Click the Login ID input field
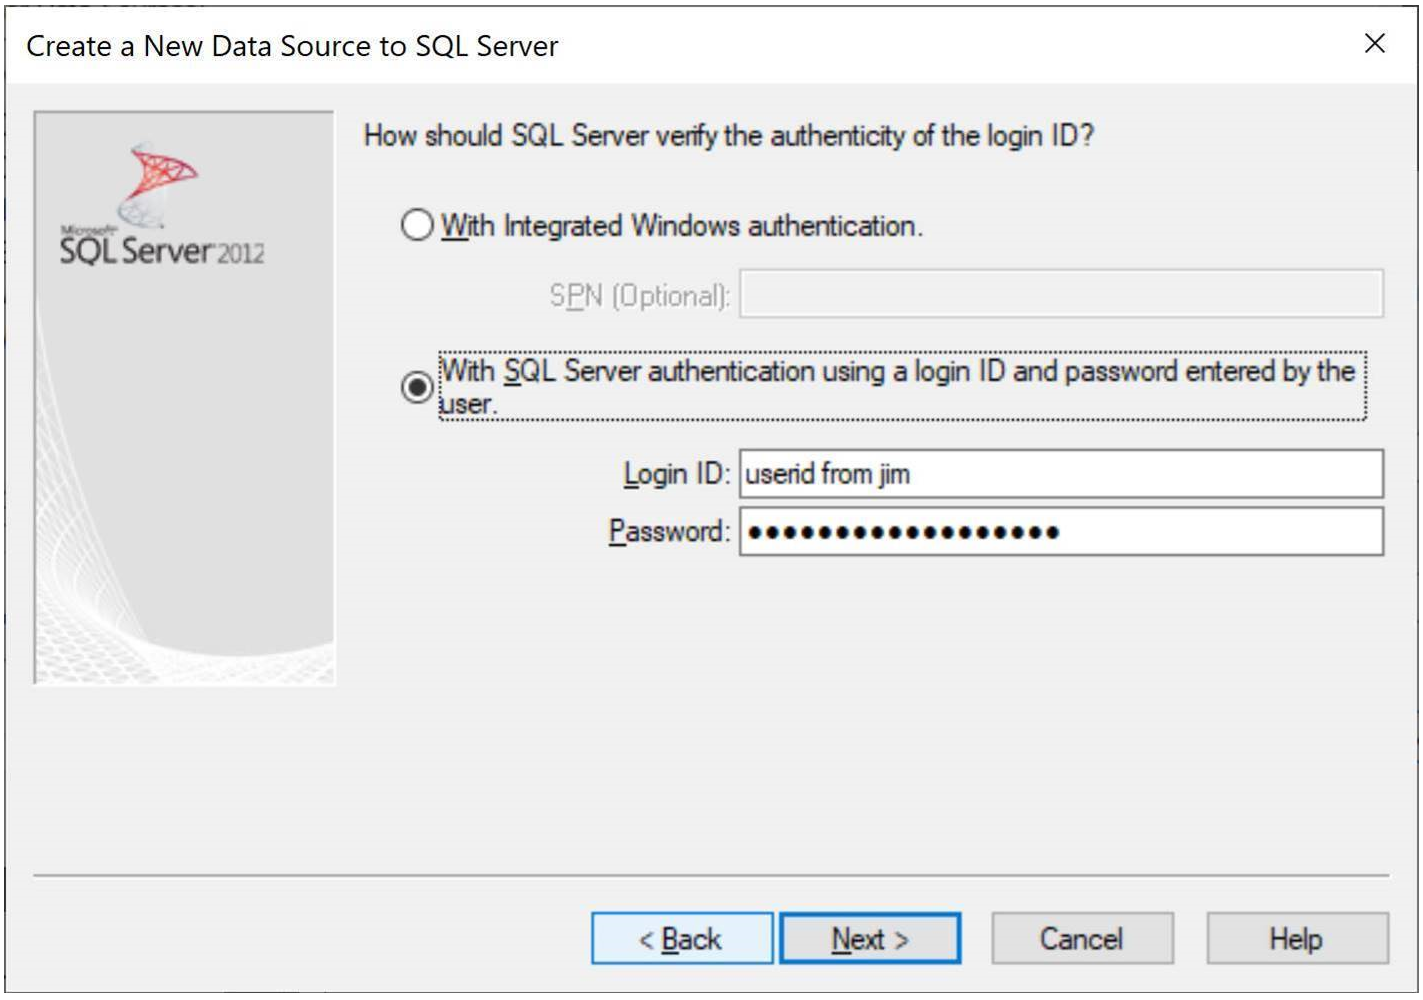Image resolution: width=1423 pixels, height=1000 pixels. [x=1061, y=474]
